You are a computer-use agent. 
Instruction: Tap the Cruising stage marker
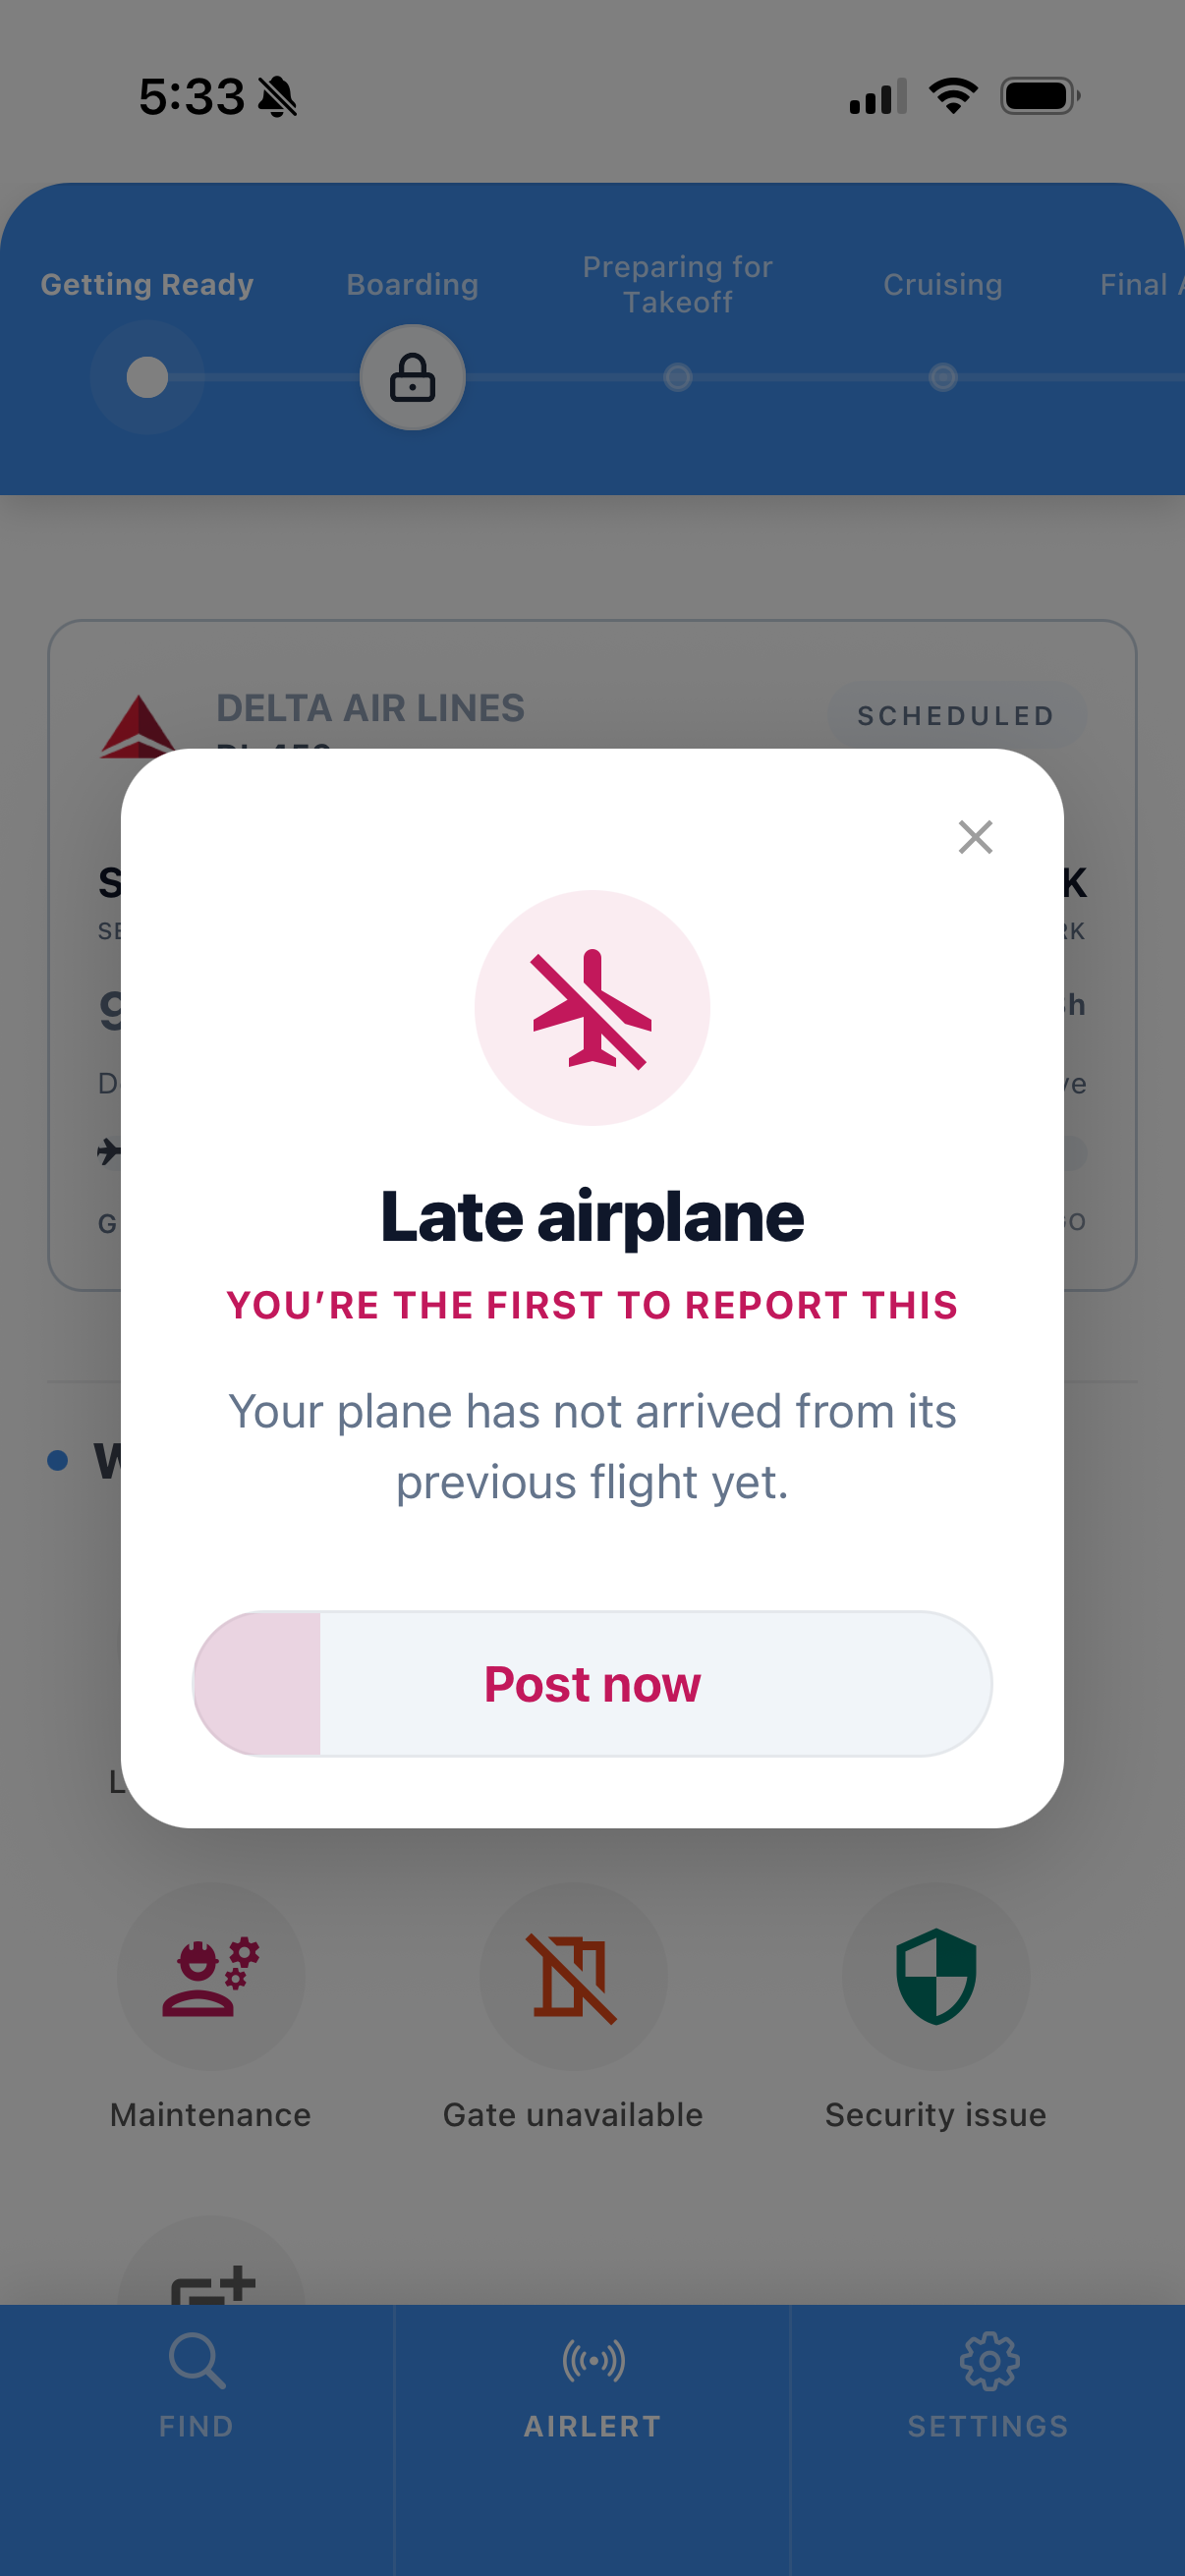pos(942,378)
